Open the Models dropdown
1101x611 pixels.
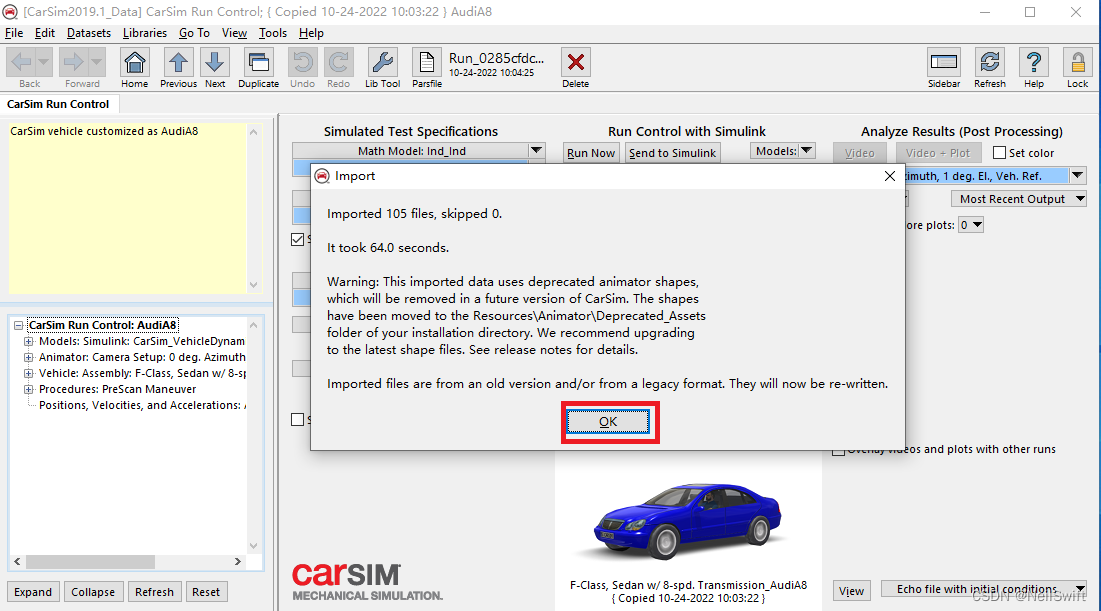point(783,150)
